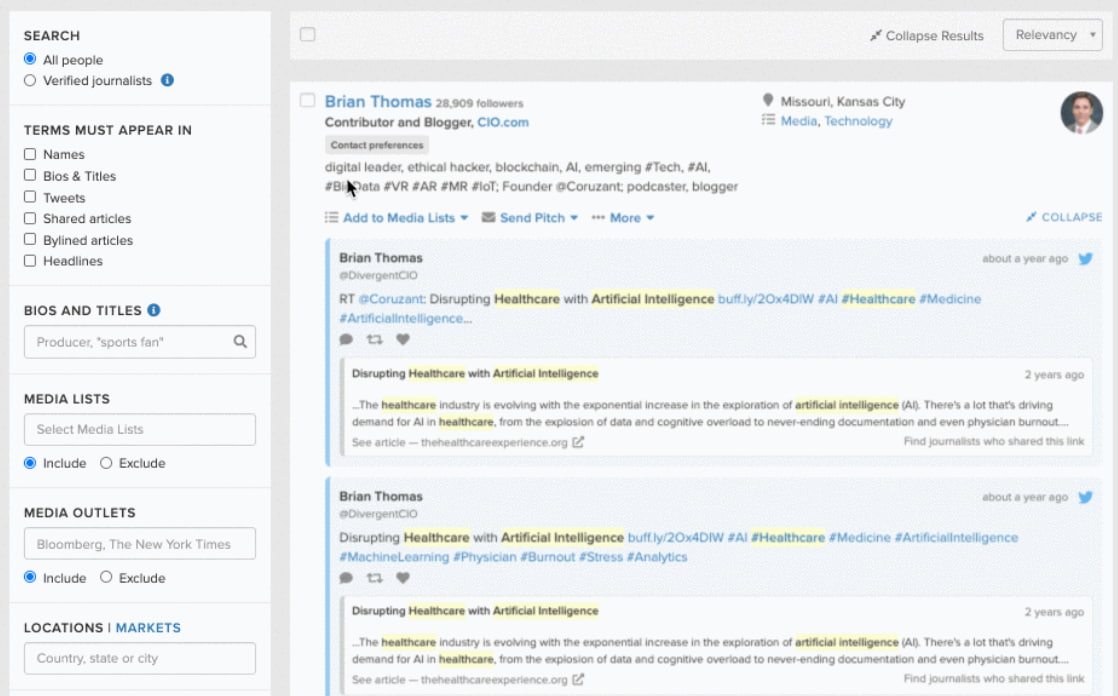
Task: Expand the More dropdown on Brian Thomas's card
Action: (x=623, y=217)
